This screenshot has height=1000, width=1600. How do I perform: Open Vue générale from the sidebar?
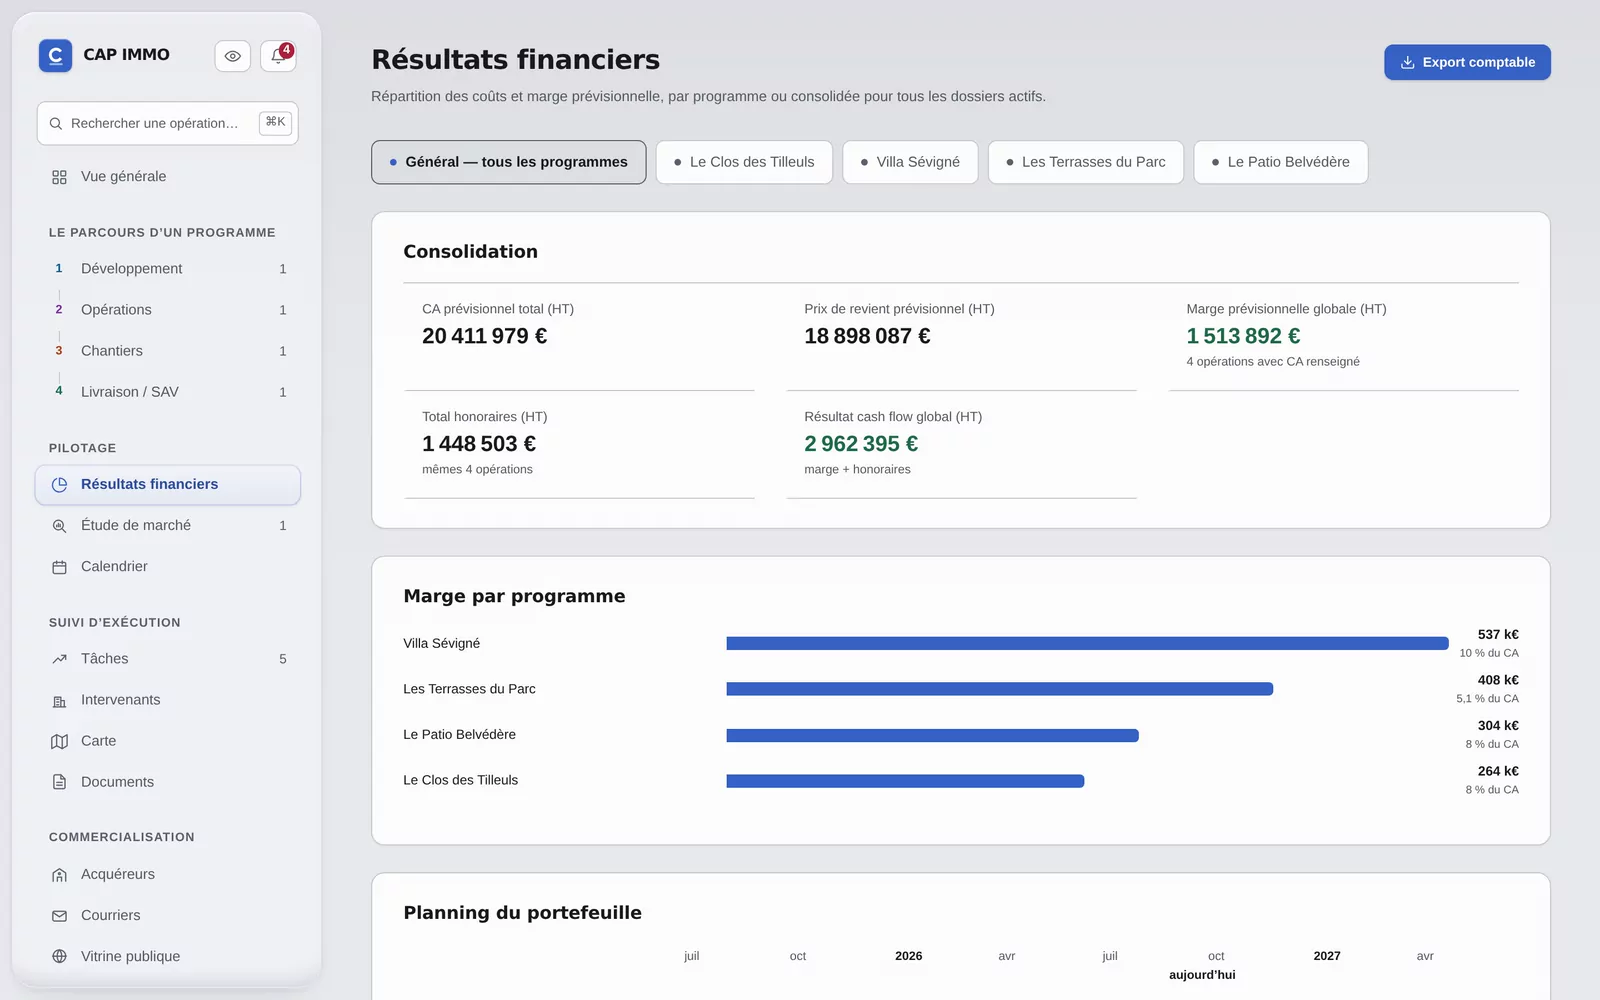click(168, 177)
